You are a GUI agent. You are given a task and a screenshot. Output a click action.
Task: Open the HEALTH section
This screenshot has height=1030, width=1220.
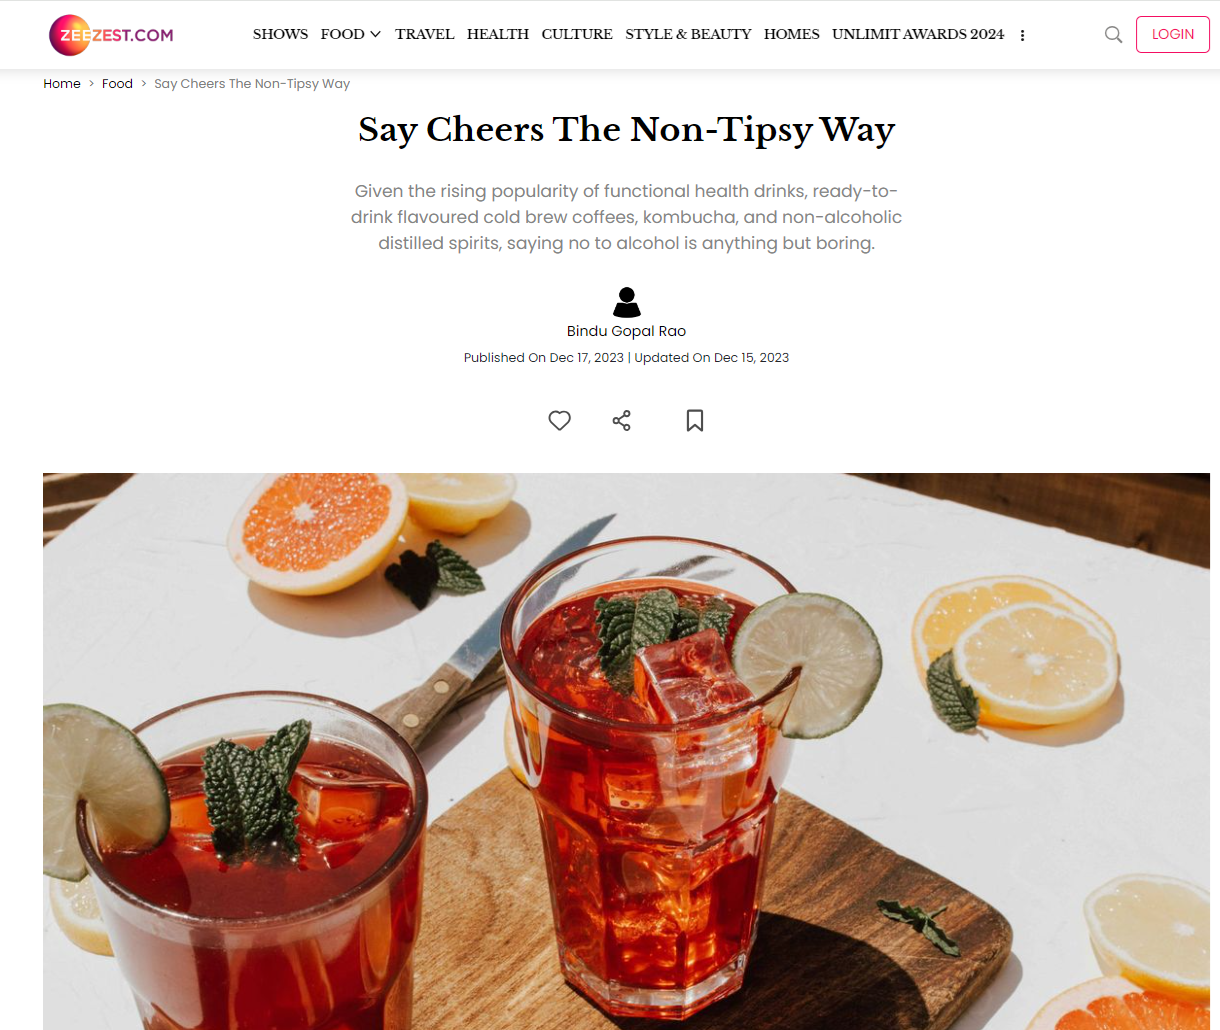tap(498, 34)
